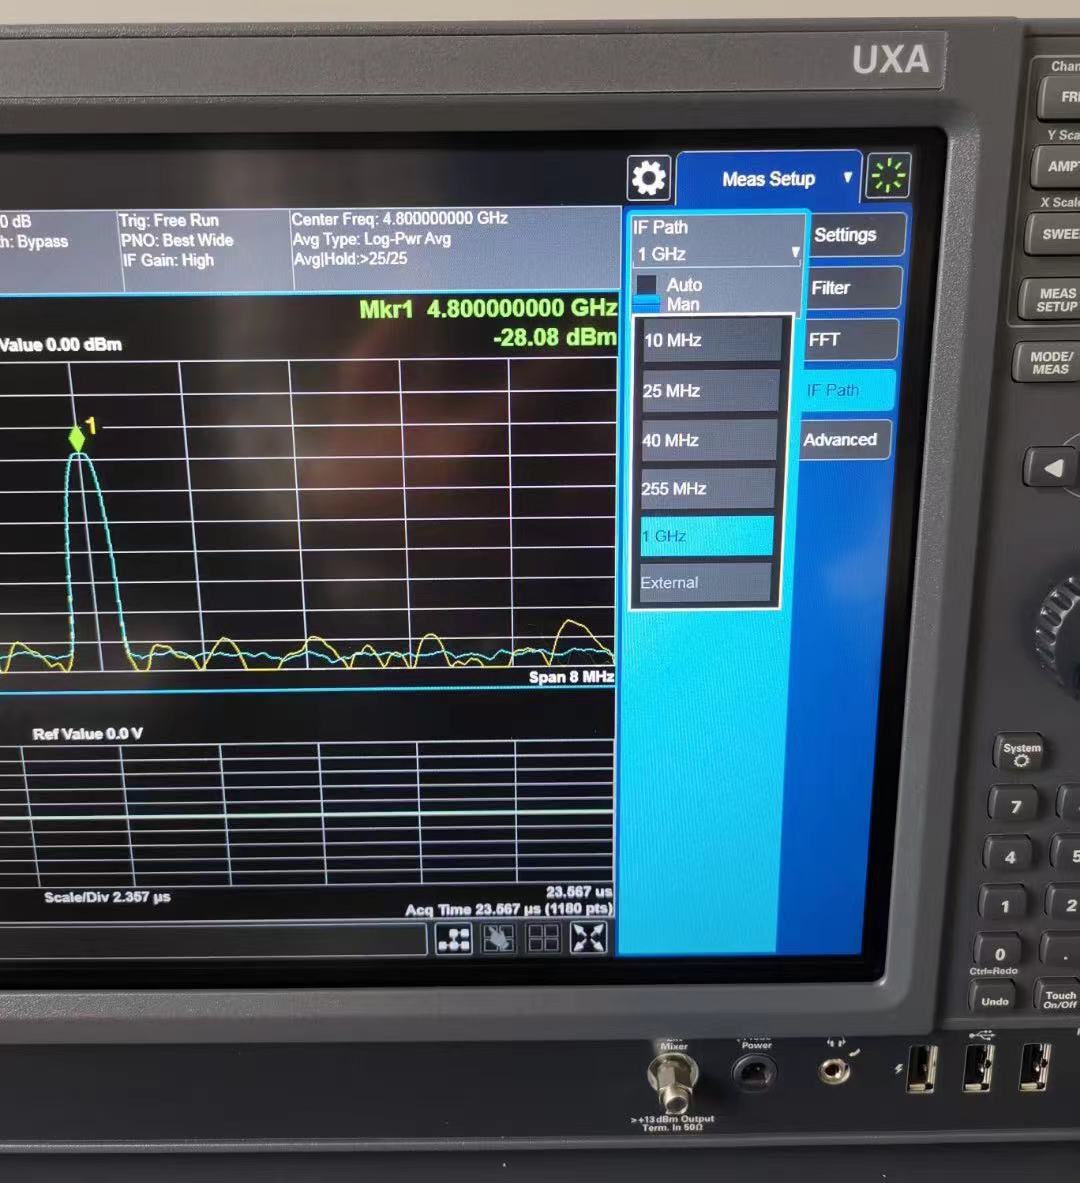Tap the touch-disable hand icon
Screen dimensions: 1080x1183
[x=499, y=939]
